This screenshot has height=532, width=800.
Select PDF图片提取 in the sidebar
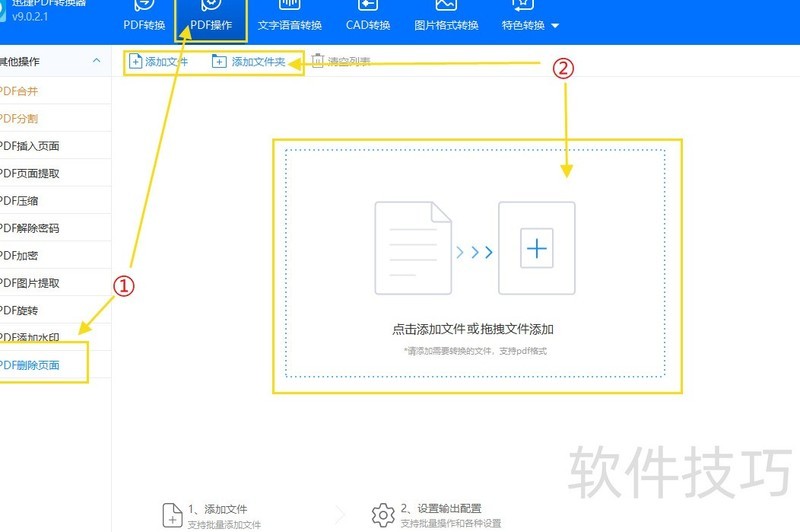[55, 283]
